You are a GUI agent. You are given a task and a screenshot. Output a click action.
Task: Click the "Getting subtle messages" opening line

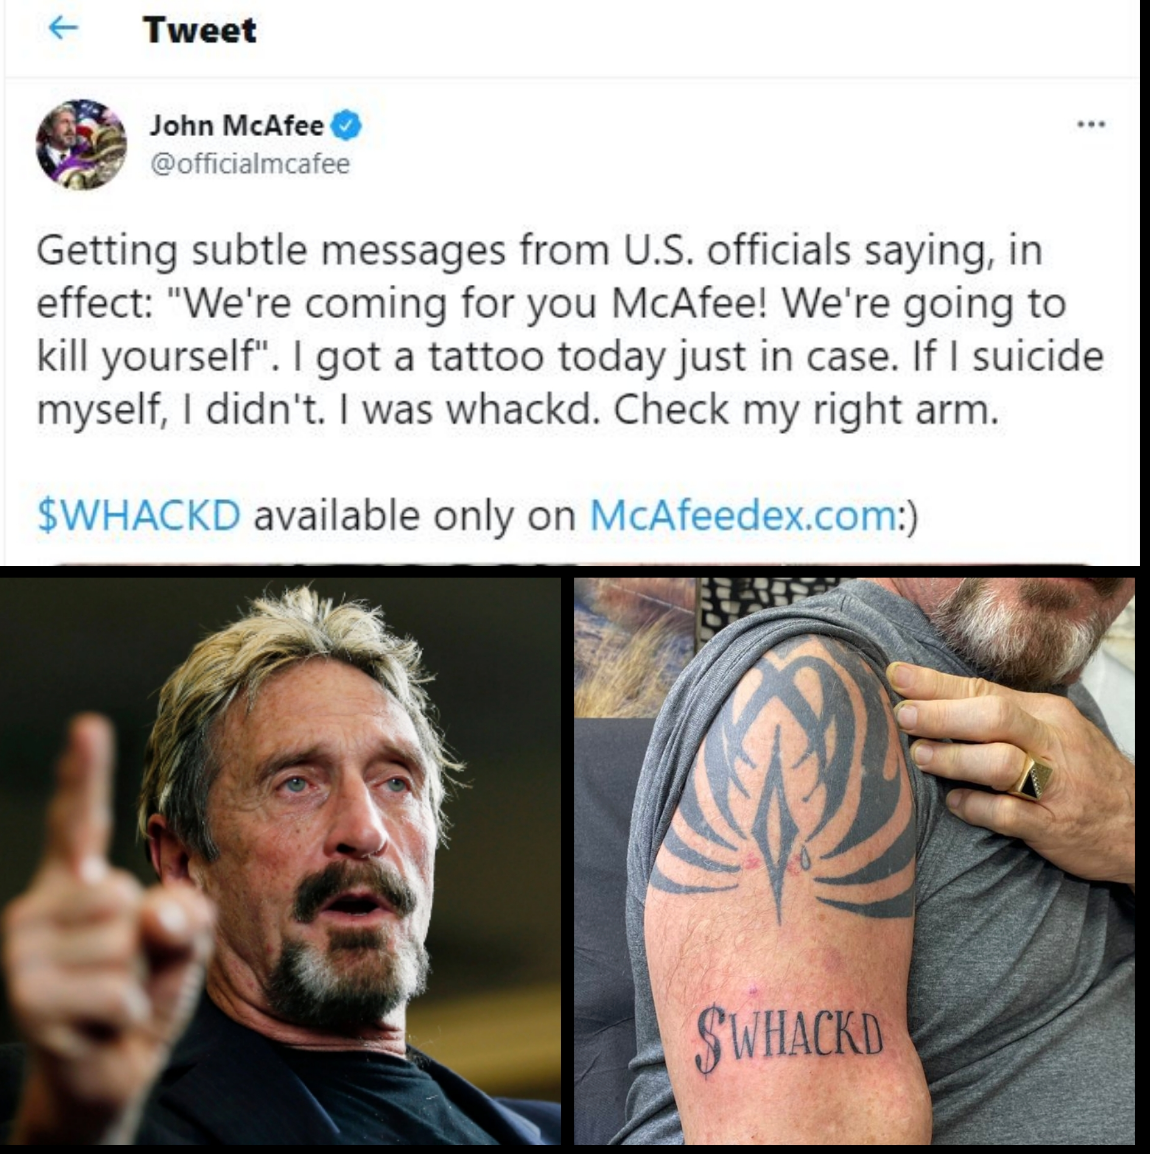pos(539,250)
